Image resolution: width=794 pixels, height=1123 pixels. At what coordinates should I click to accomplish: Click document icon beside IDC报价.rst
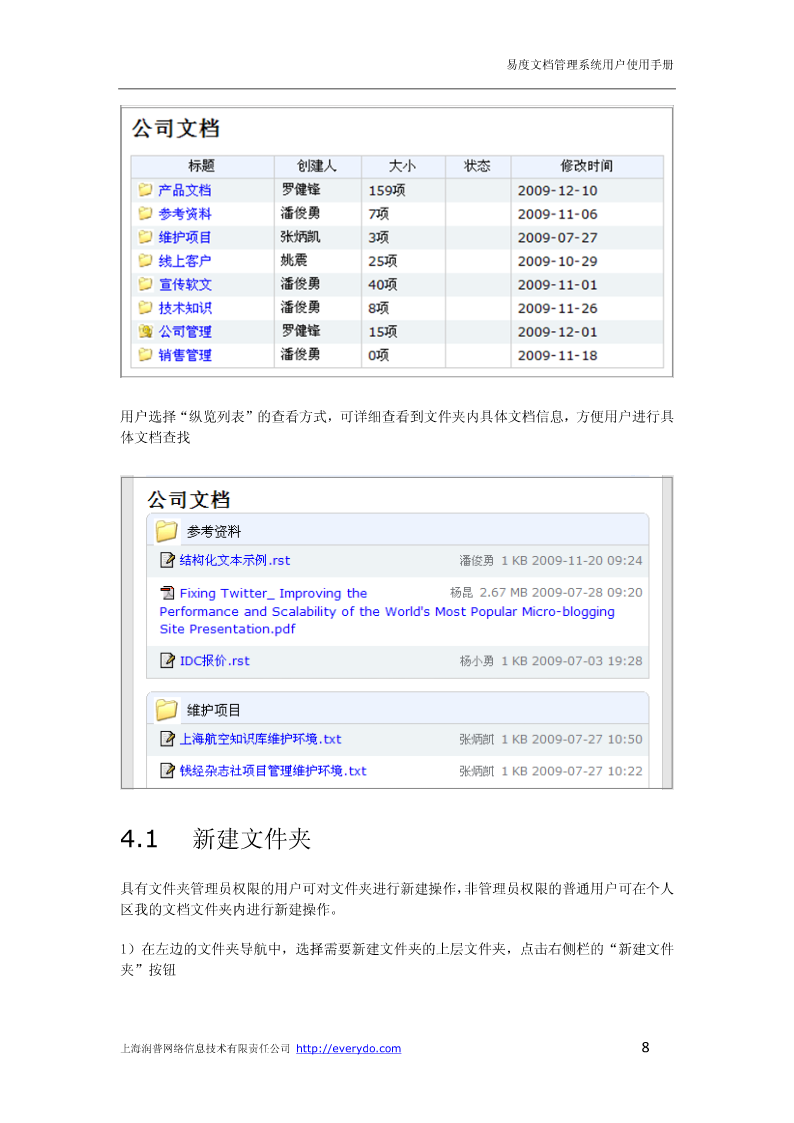coord(167,660)
